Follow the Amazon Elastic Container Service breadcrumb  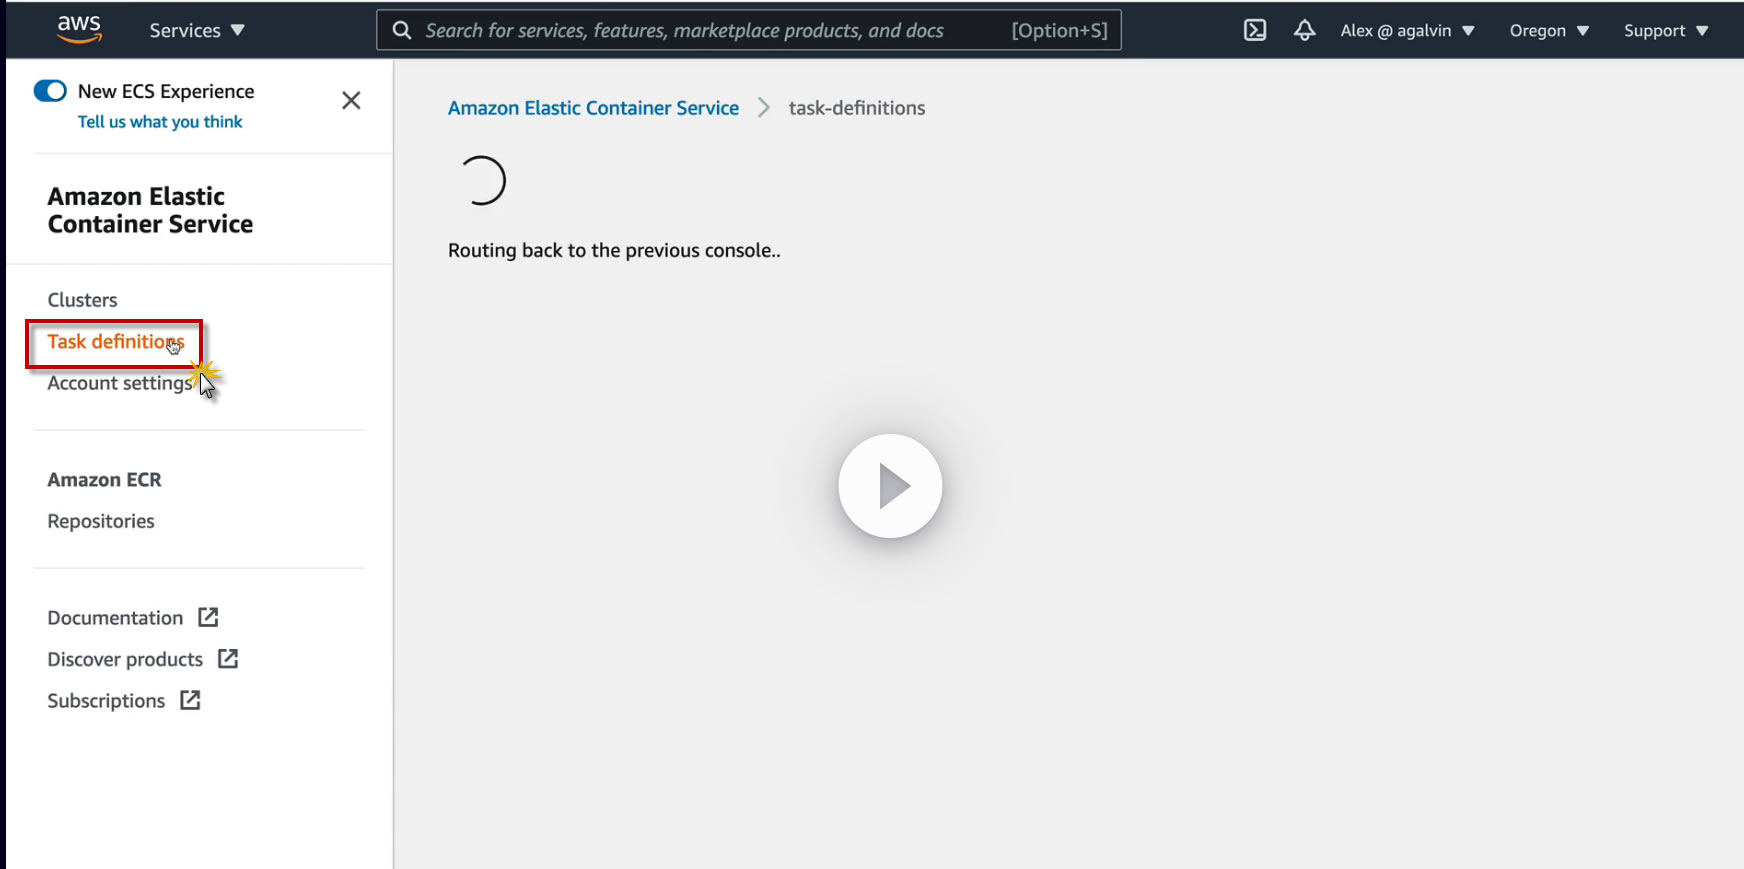point(593,108)
